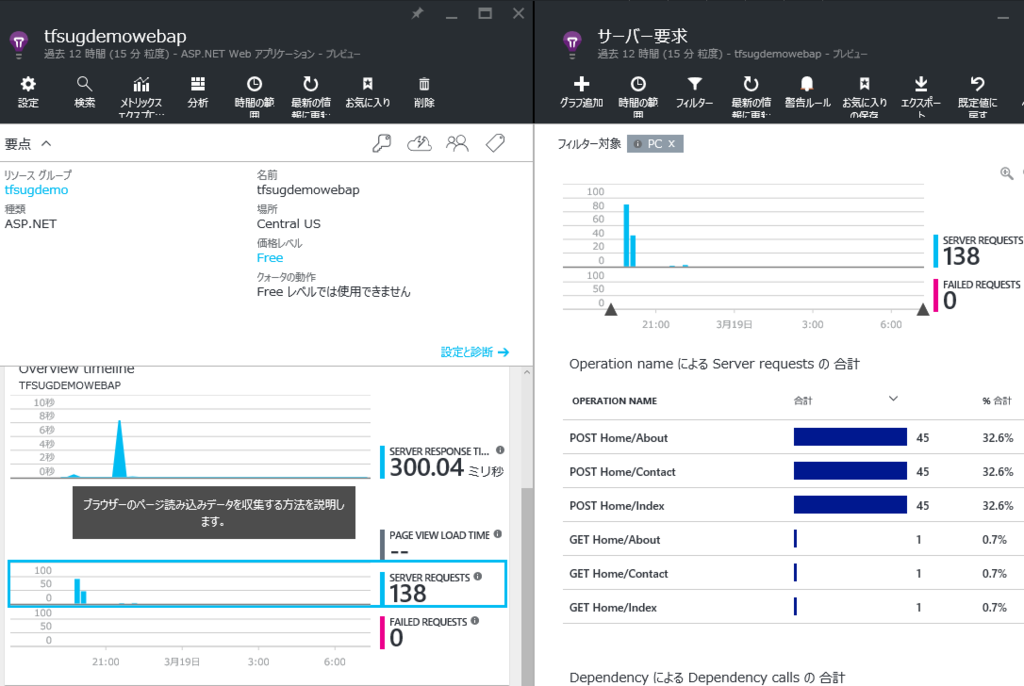1024x686 pixels.
Task: Click Server Requests 138 summary in right blade
Action: tap(978, 251)
